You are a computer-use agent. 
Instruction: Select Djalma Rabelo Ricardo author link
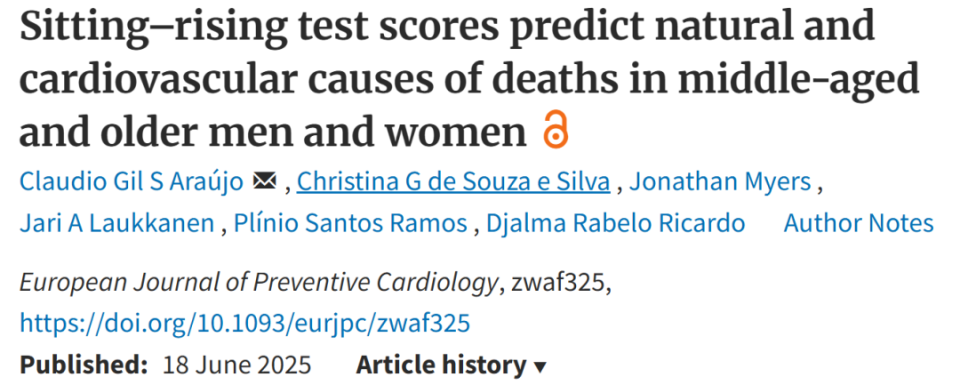616,223
